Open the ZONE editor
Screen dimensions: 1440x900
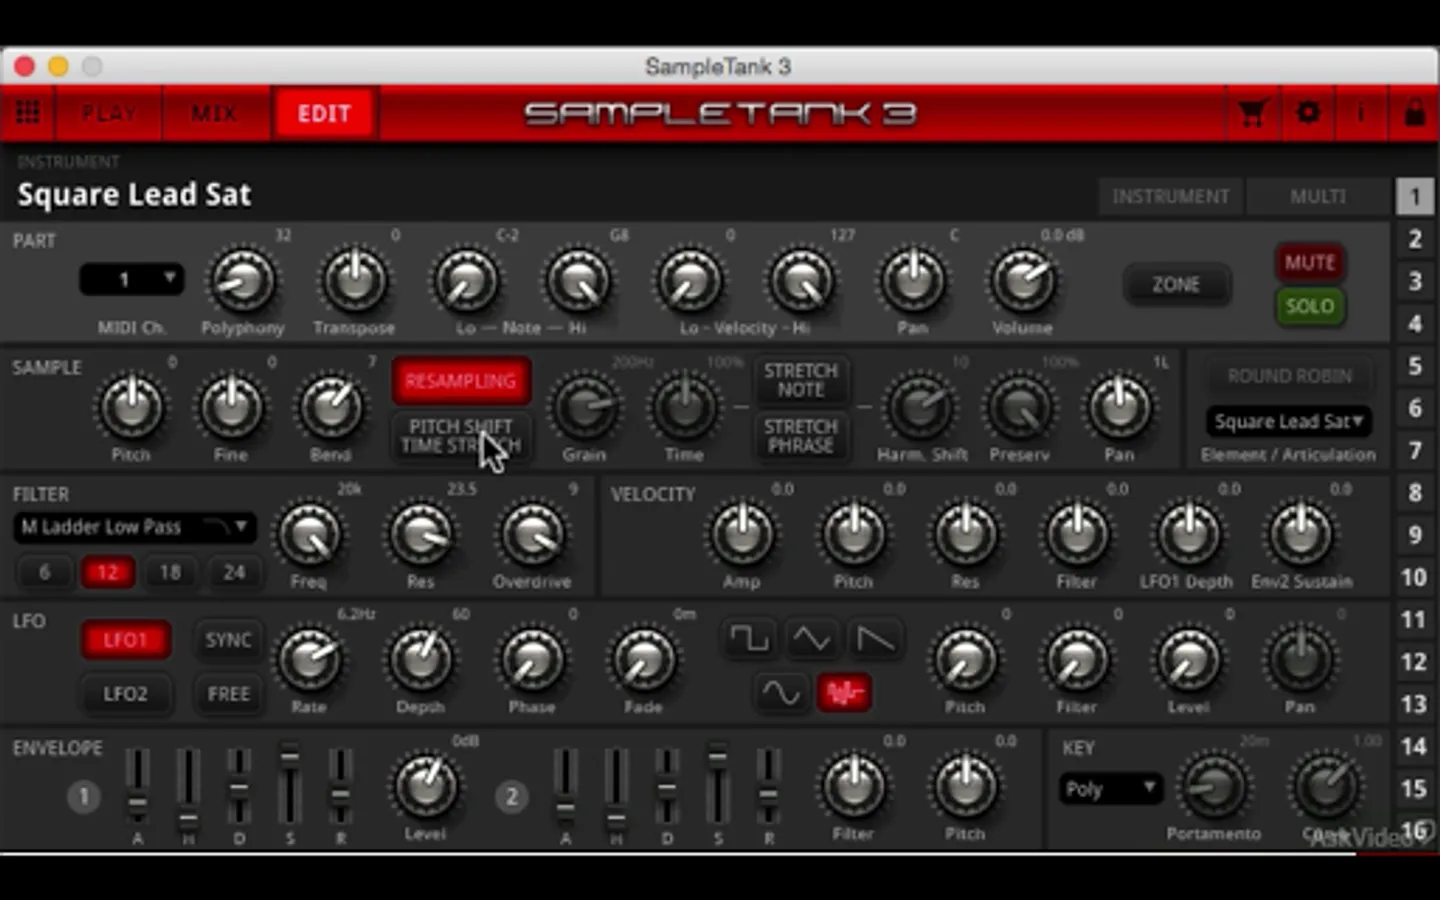[1177, 284]
